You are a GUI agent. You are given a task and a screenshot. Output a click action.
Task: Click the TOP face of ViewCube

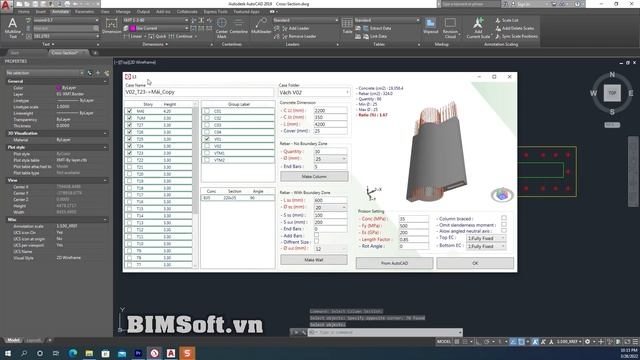[612, 93]
